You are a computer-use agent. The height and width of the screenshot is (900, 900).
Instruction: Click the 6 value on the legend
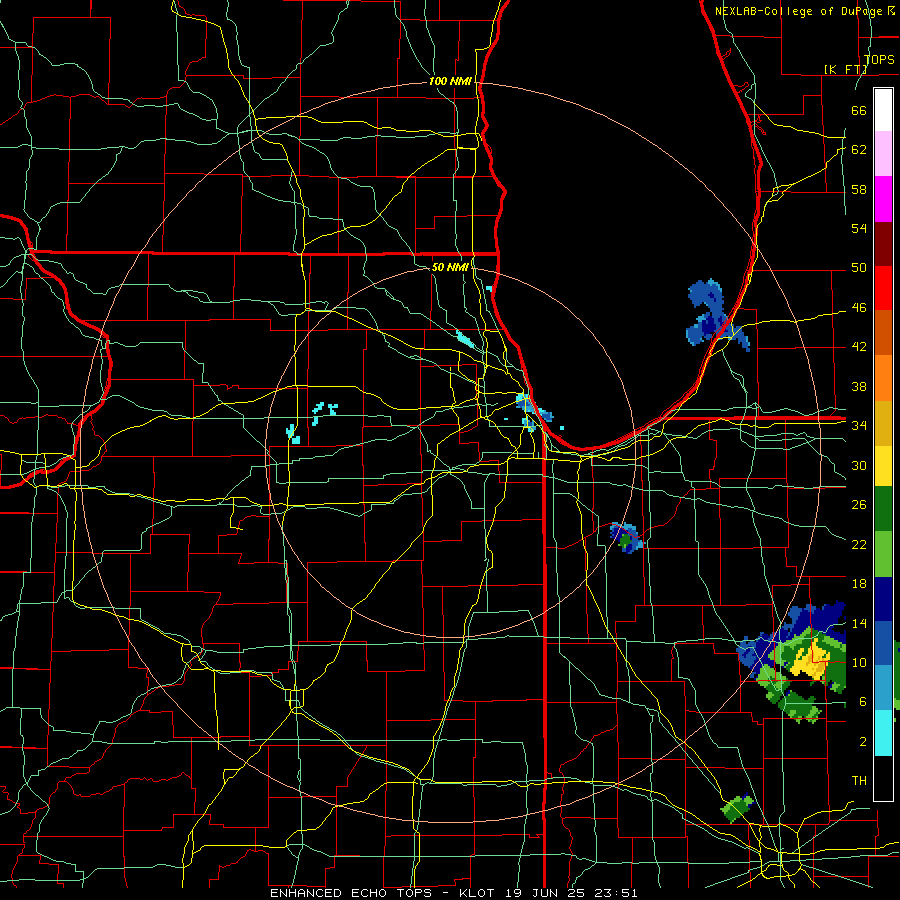coord(862,702)
